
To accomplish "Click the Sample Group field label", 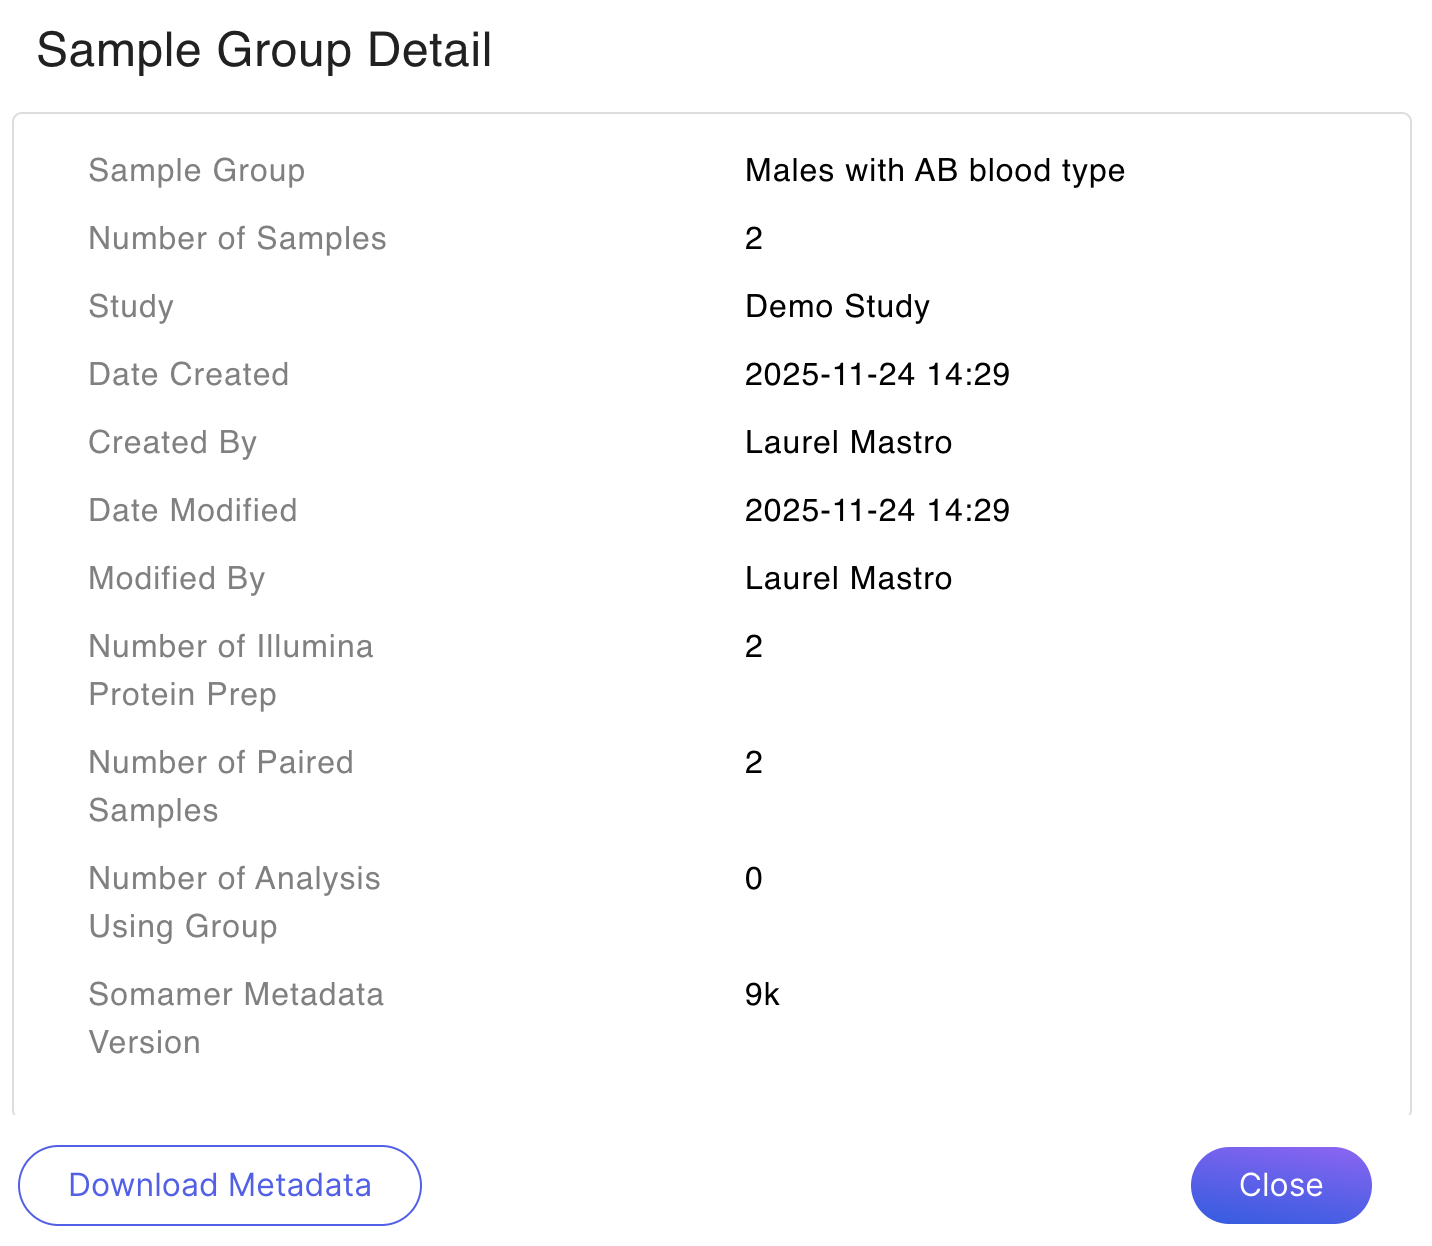I will 196,171.
